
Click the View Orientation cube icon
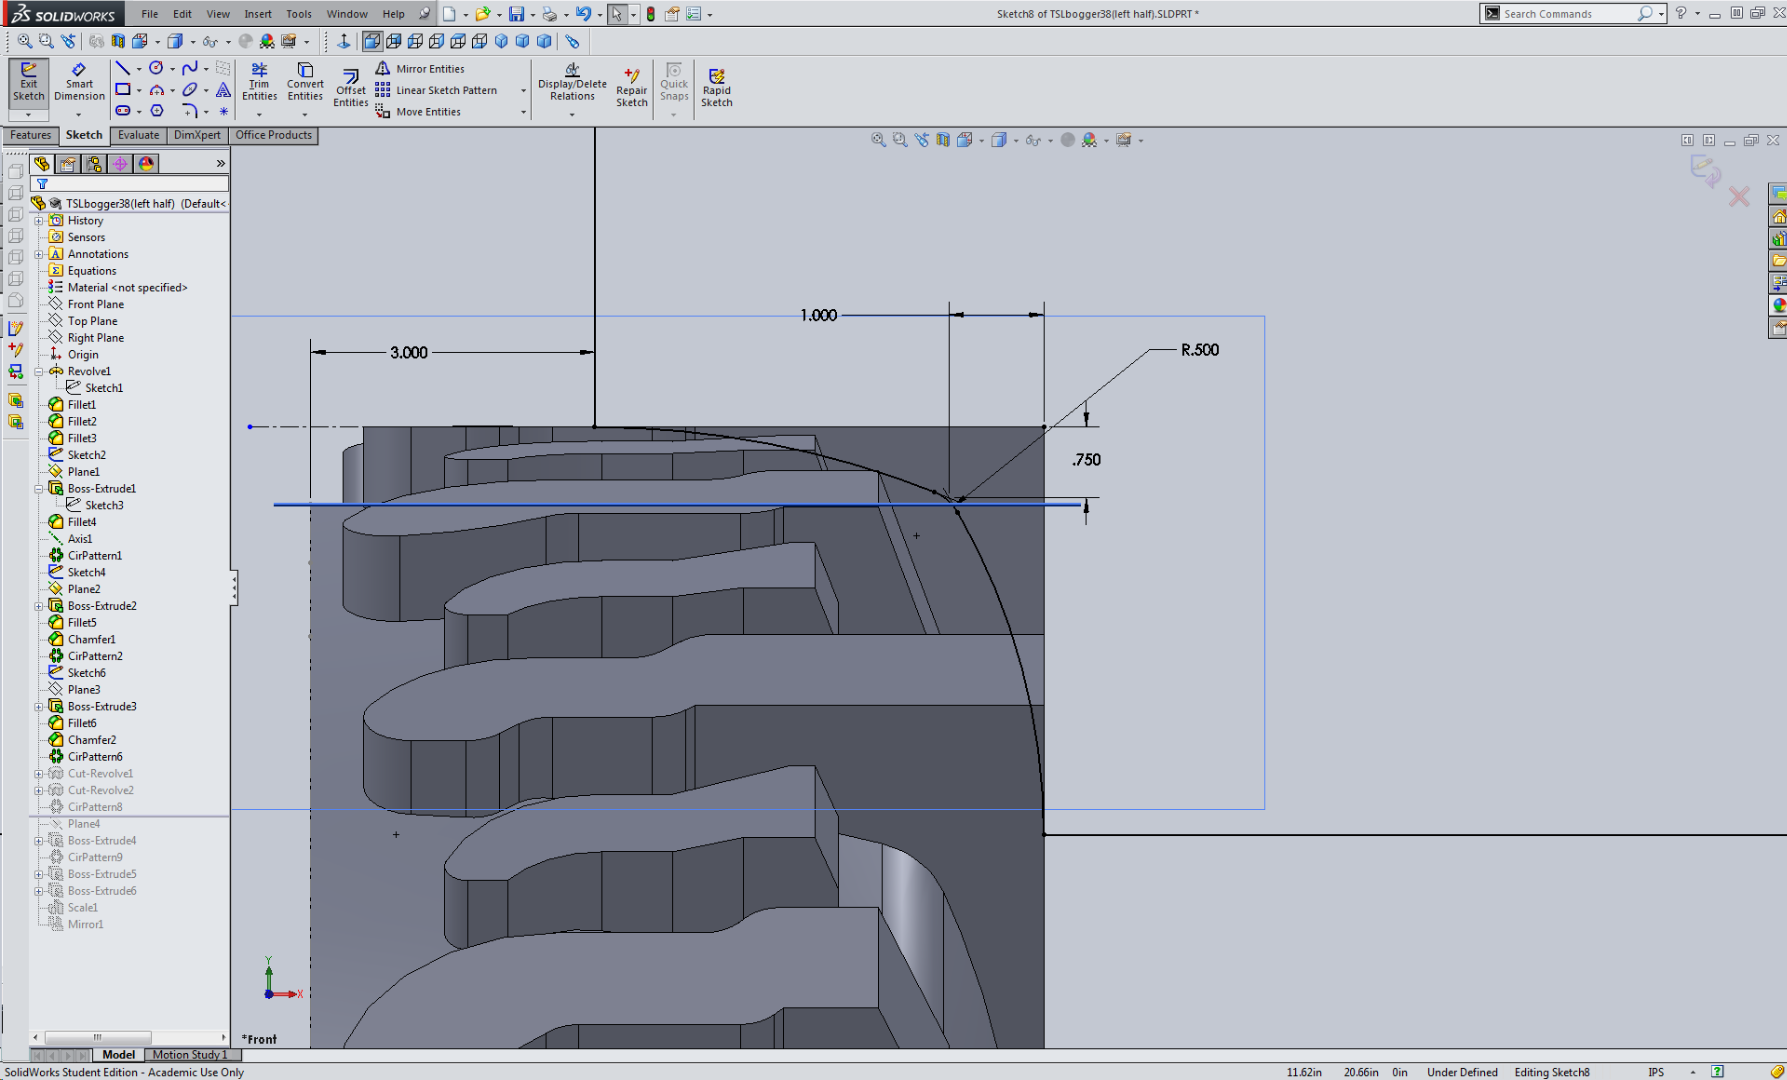pyautogui.click(x=964, y=139)
